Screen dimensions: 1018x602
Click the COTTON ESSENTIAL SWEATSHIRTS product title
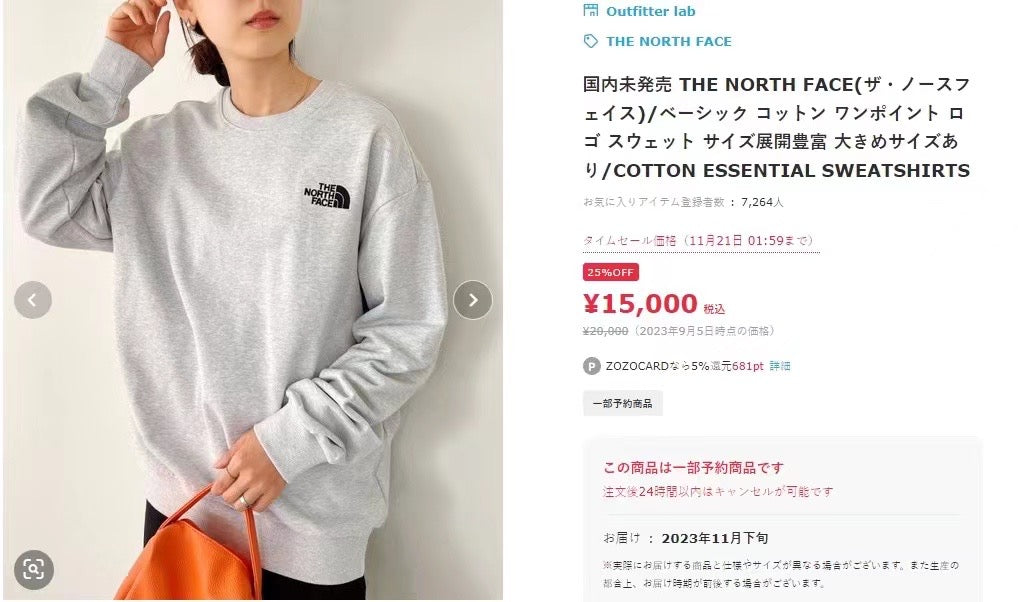click(x=776, y=128)
